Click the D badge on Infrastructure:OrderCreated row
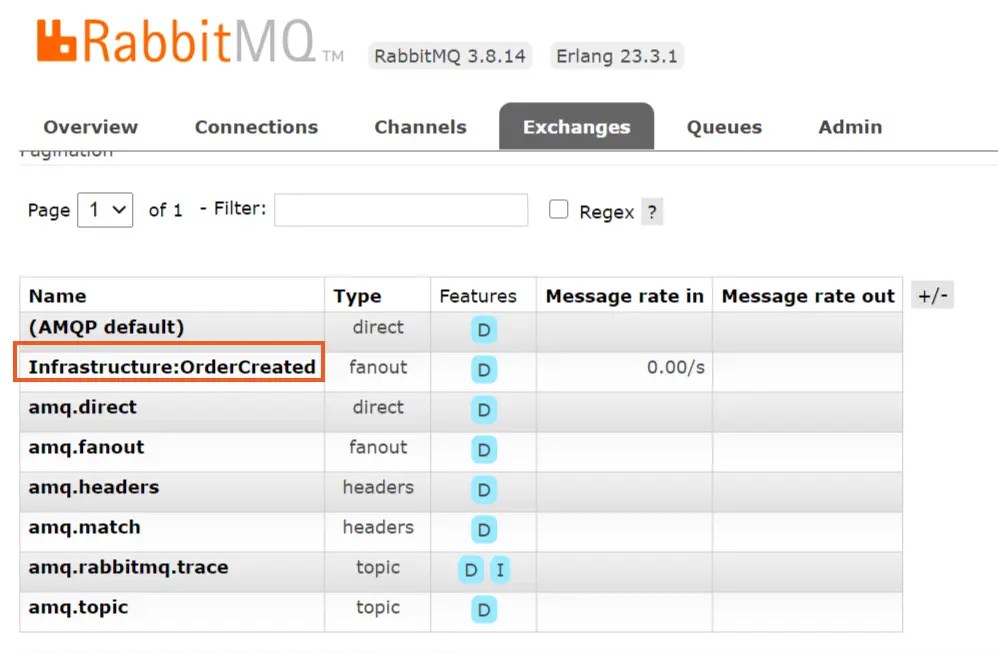This screenshot has height=653, width=998. (483, 369)
